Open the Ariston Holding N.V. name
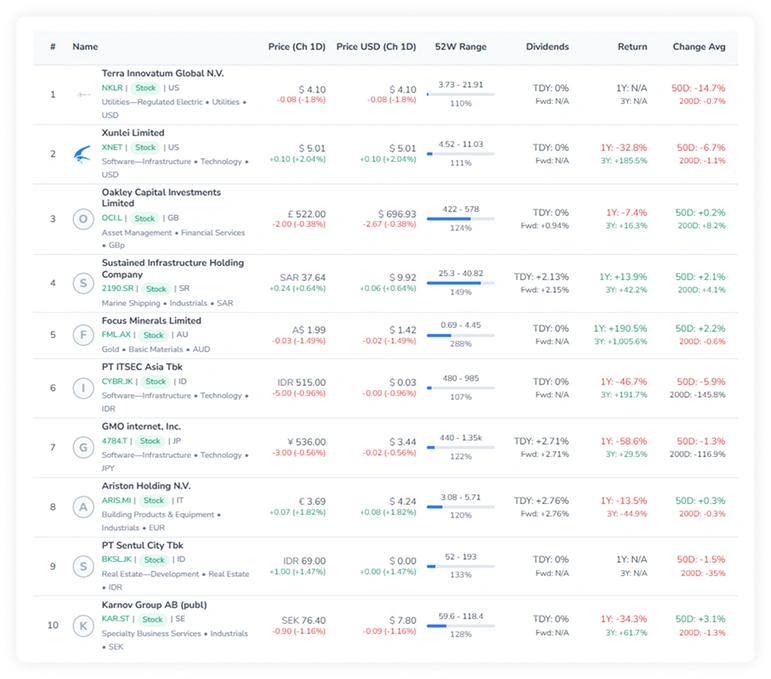The height and width of the screenshot is (679, 771). coord(146,486)
